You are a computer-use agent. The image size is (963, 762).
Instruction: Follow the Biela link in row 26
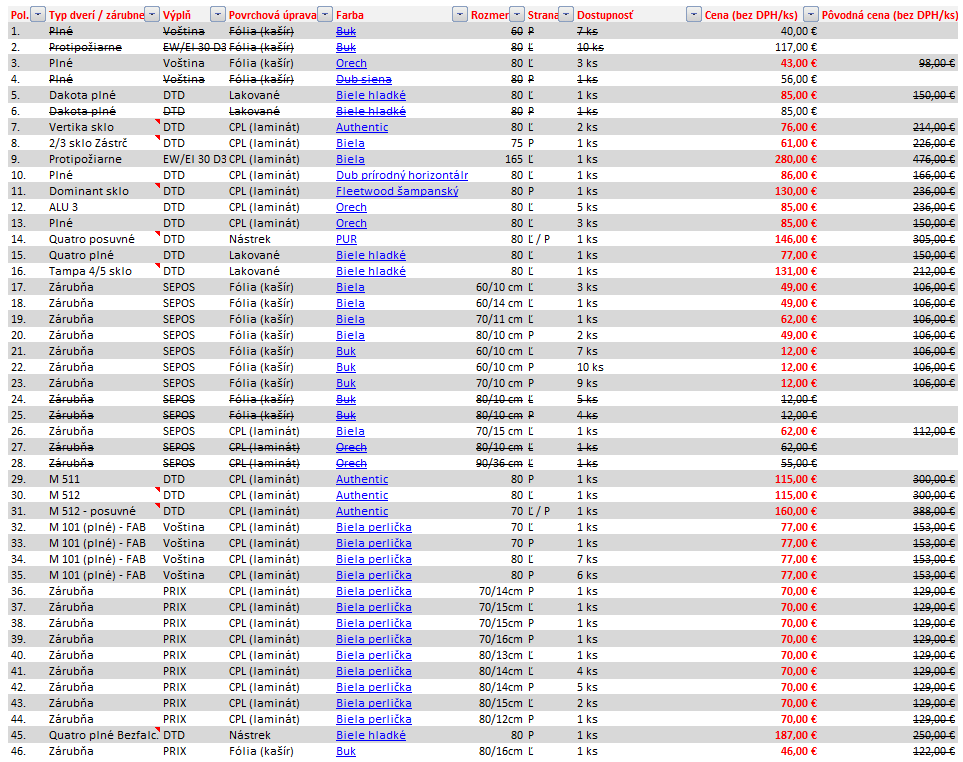(350, 431)
